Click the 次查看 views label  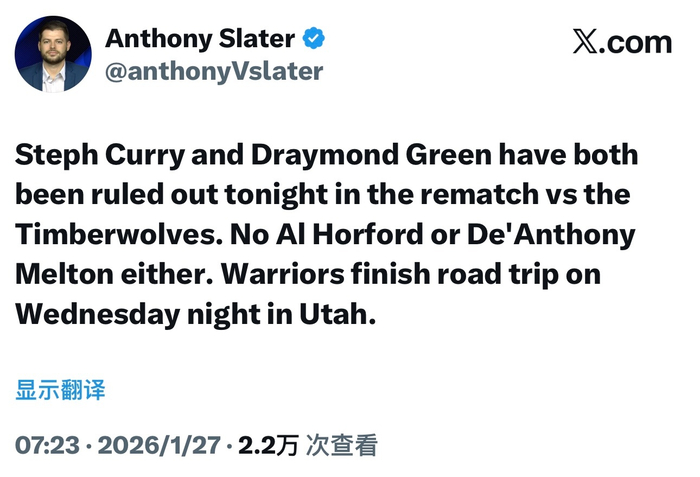(x=341, y=445)
